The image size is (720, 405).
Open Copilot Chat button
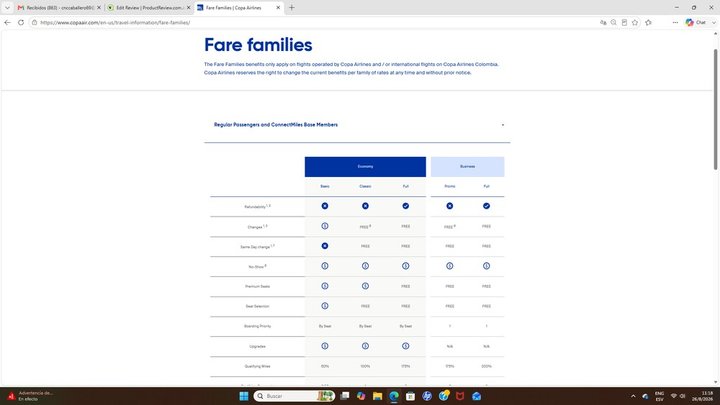point(695,22)
